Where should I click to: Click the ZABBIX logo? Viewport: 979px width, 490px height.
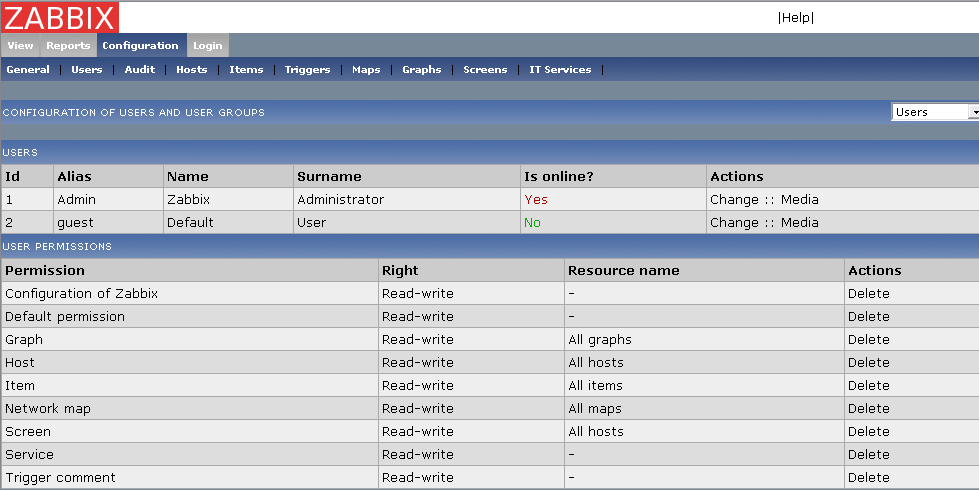(x=60, y=17)
